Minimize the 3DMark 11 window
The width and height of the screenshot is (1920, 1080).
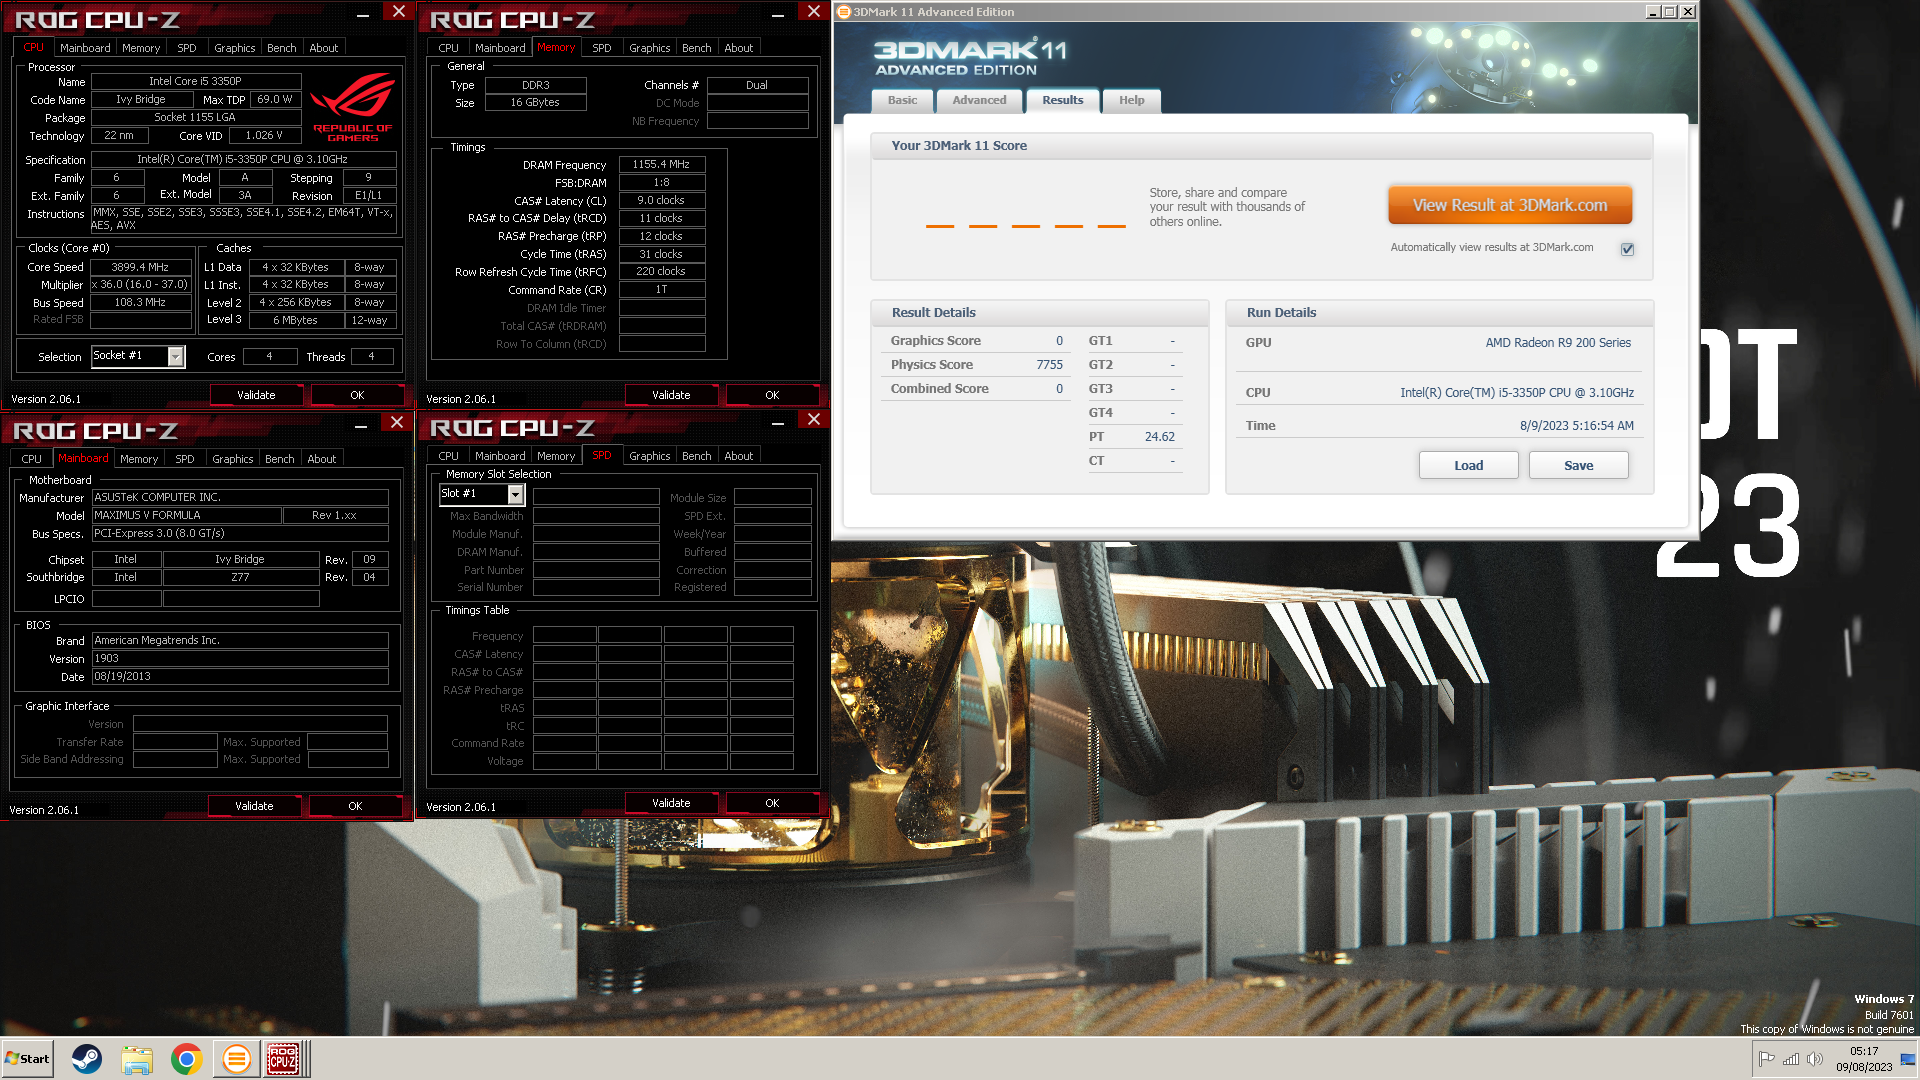1652,12
